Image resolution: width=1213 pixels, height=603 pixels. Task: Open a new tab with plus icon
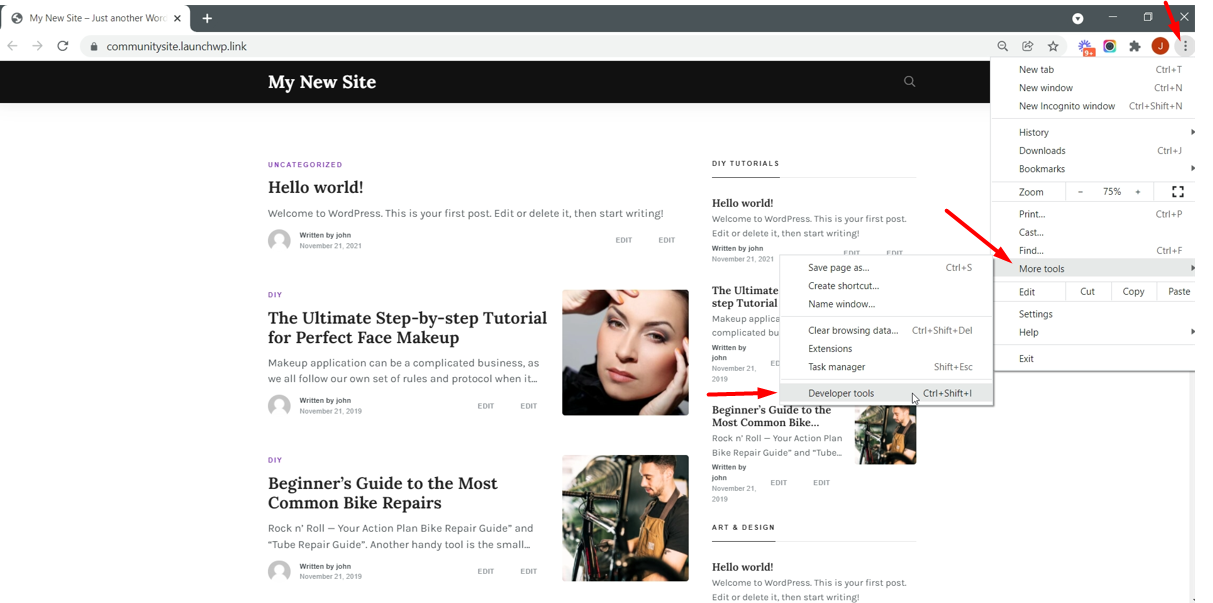point(207,18)
